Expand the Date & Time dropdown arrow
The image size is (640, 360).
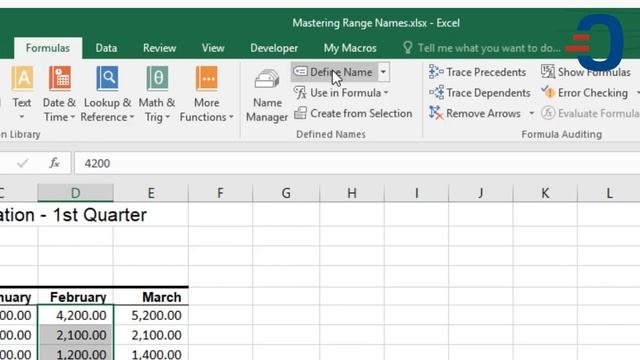pyautogui.click(x=72, y=118)
